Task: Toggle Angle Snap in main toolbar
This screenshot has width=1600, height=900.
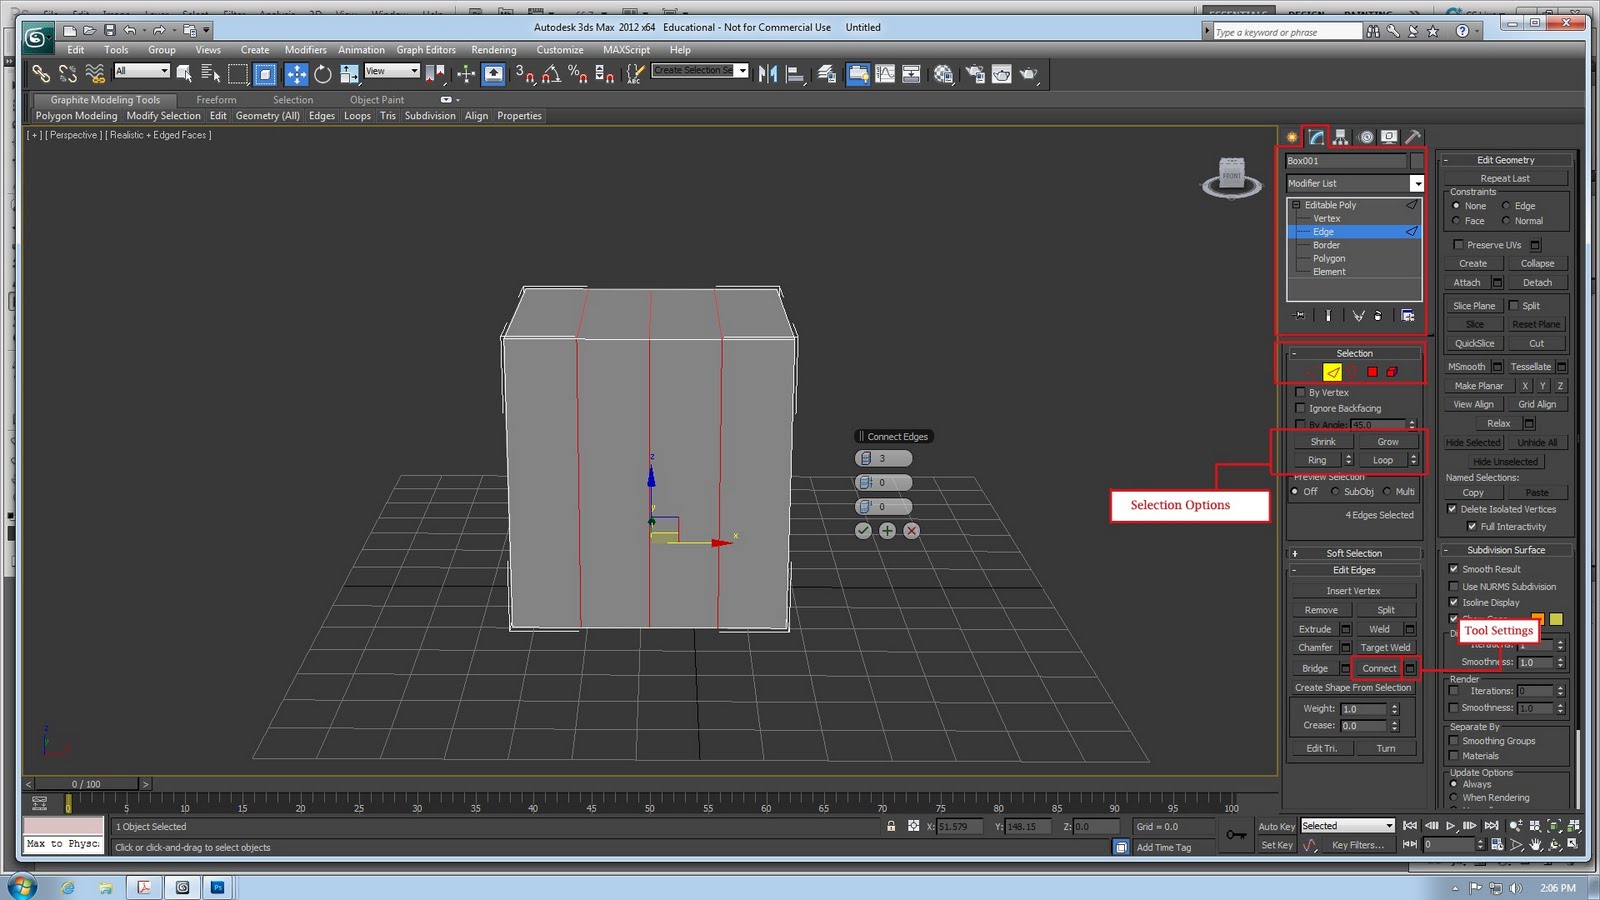Action: [551, 73]
